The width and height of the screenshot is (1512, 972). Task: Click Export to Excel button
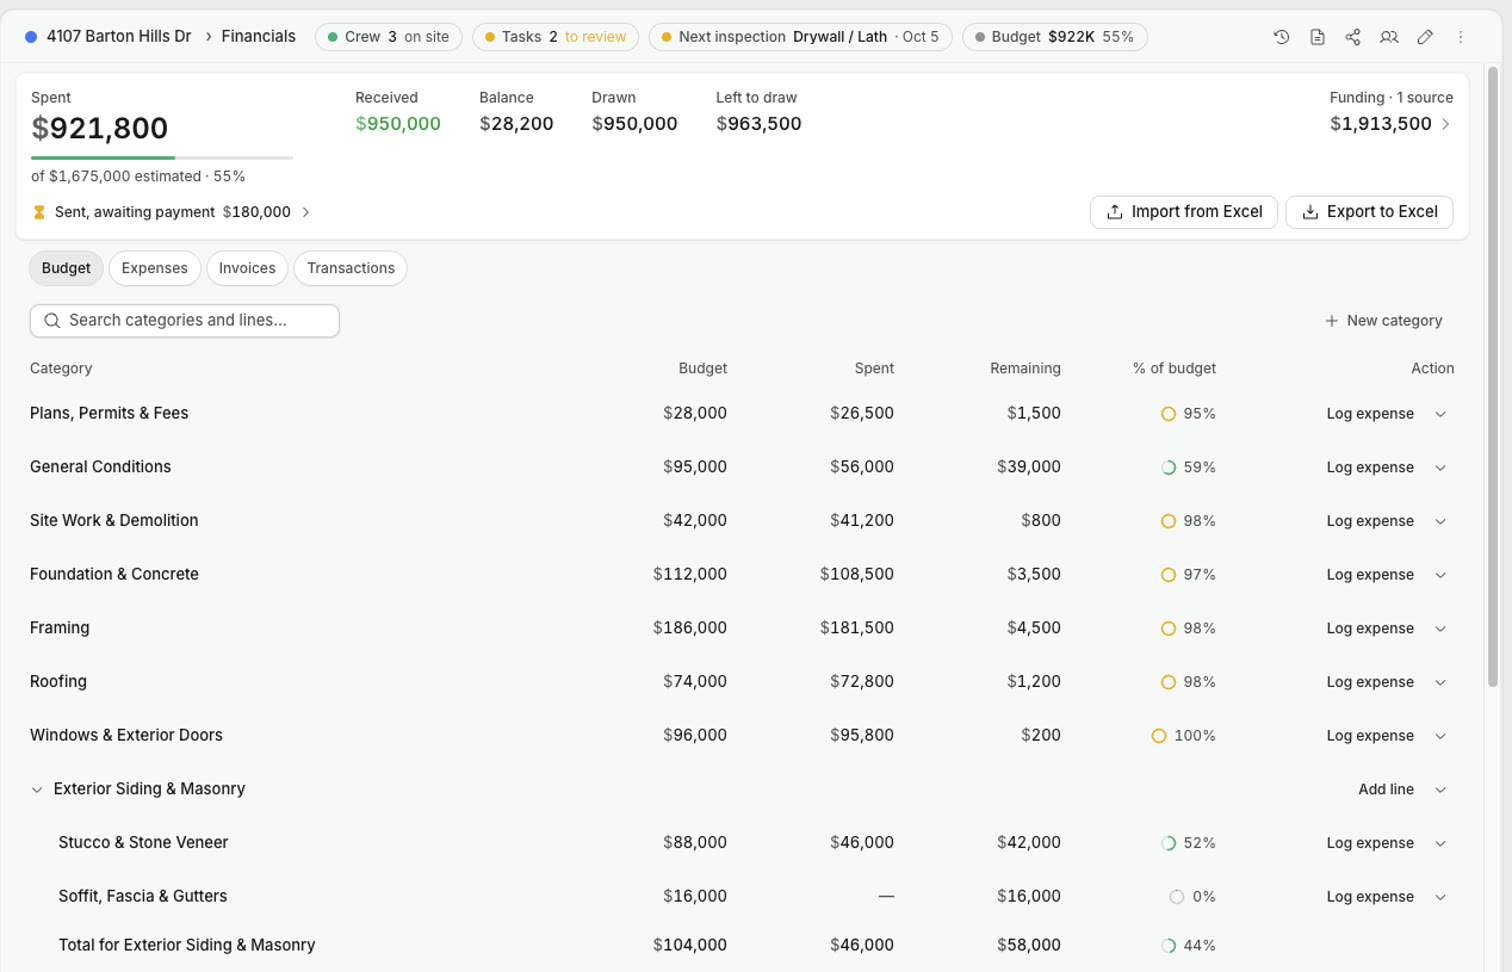1369,212
